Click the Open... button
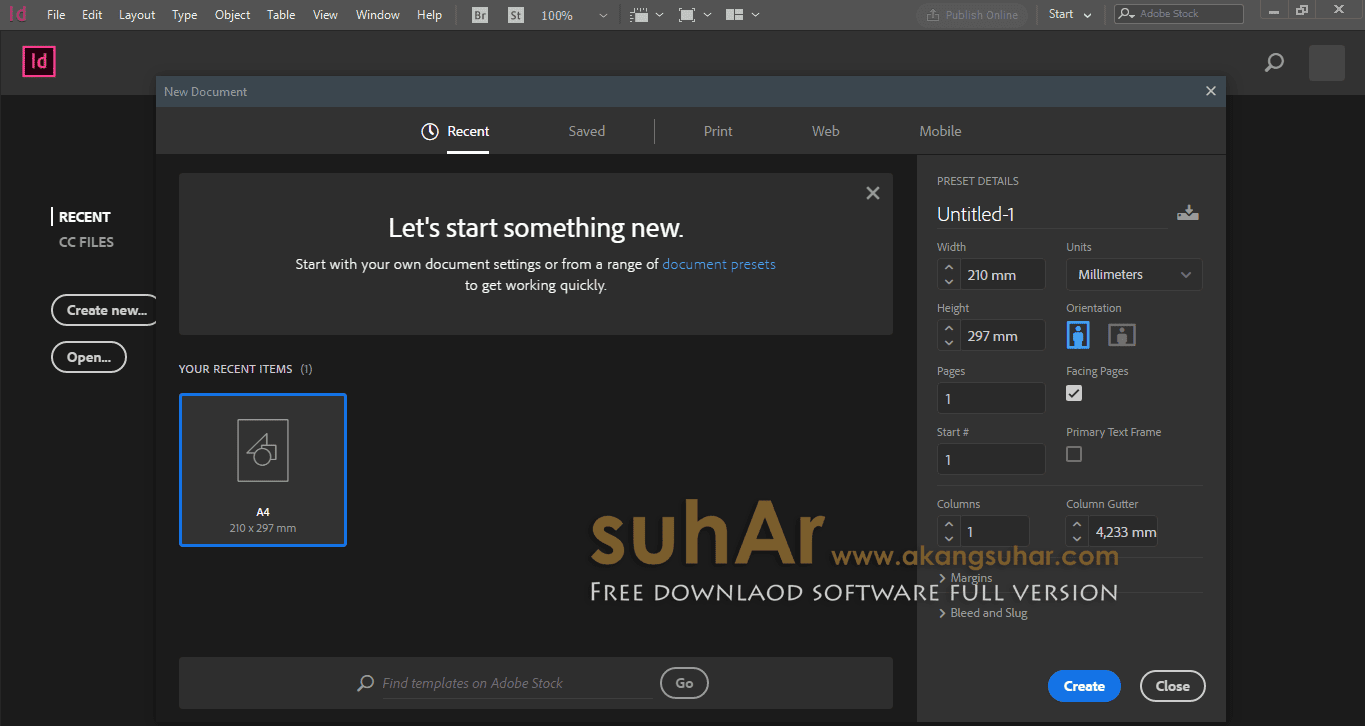This screenshot has width=1365, height=726. 89,357
